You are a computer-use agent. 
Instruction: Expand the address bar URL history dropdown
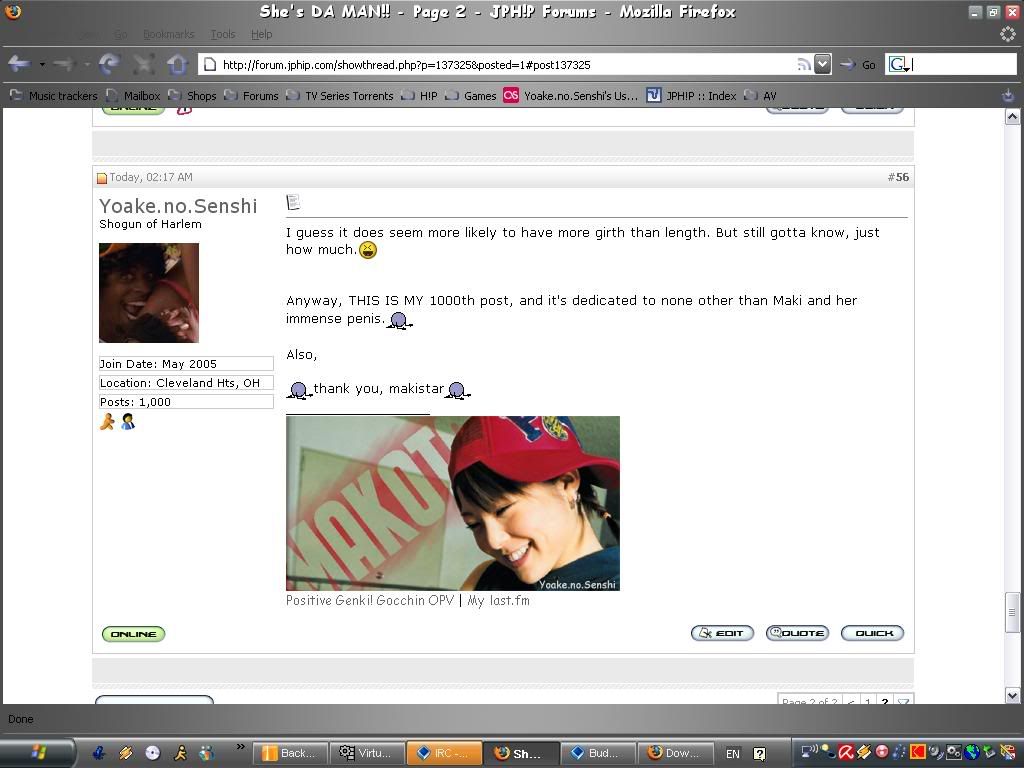(x=823, y=64)
